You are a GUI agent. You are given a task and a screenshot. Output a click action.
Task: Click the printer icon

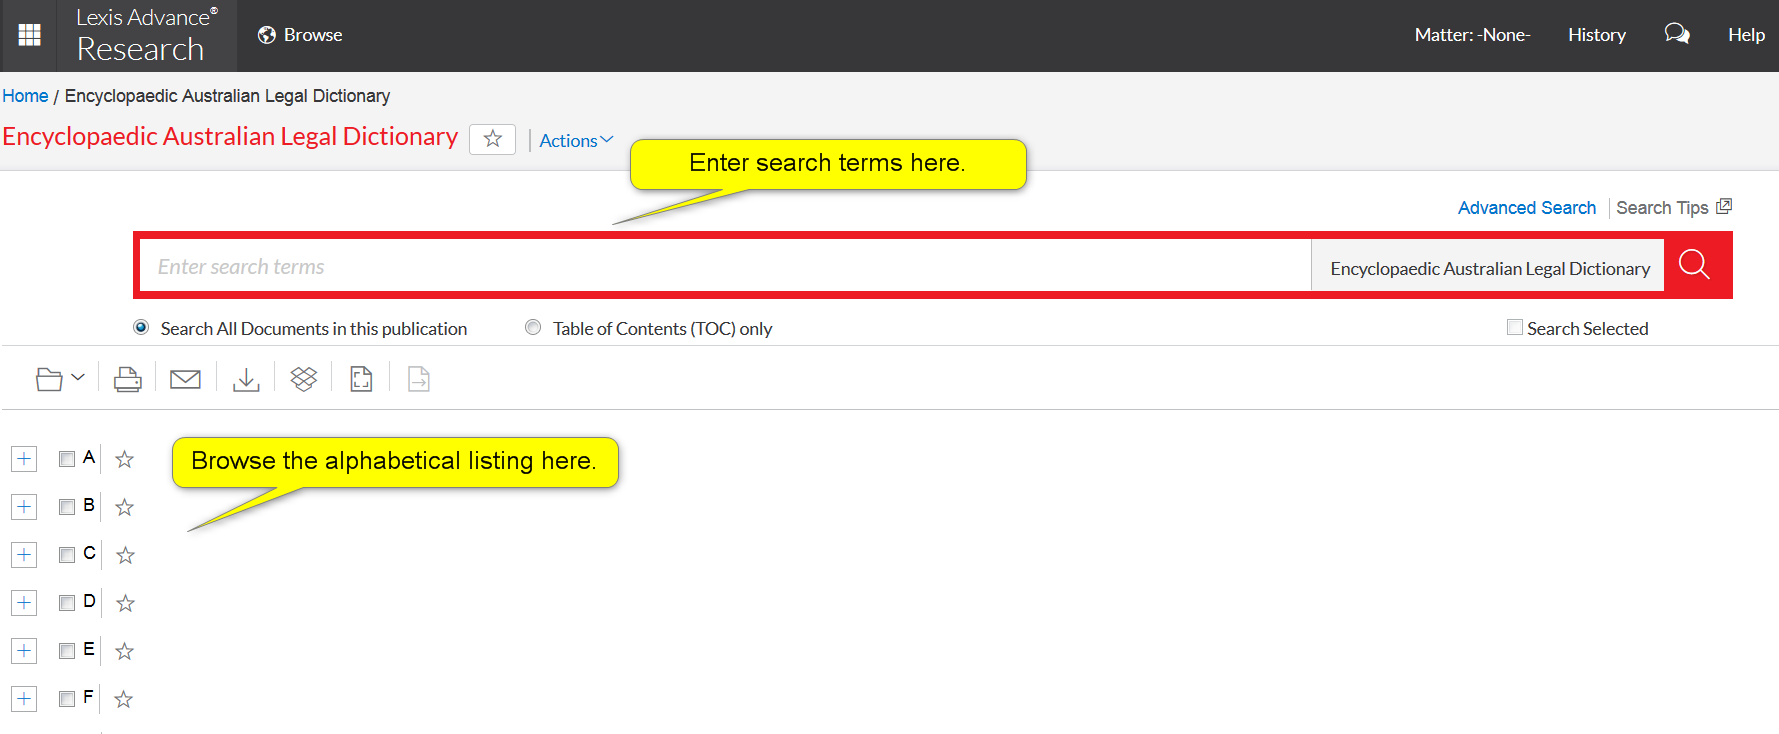[128, 379]
